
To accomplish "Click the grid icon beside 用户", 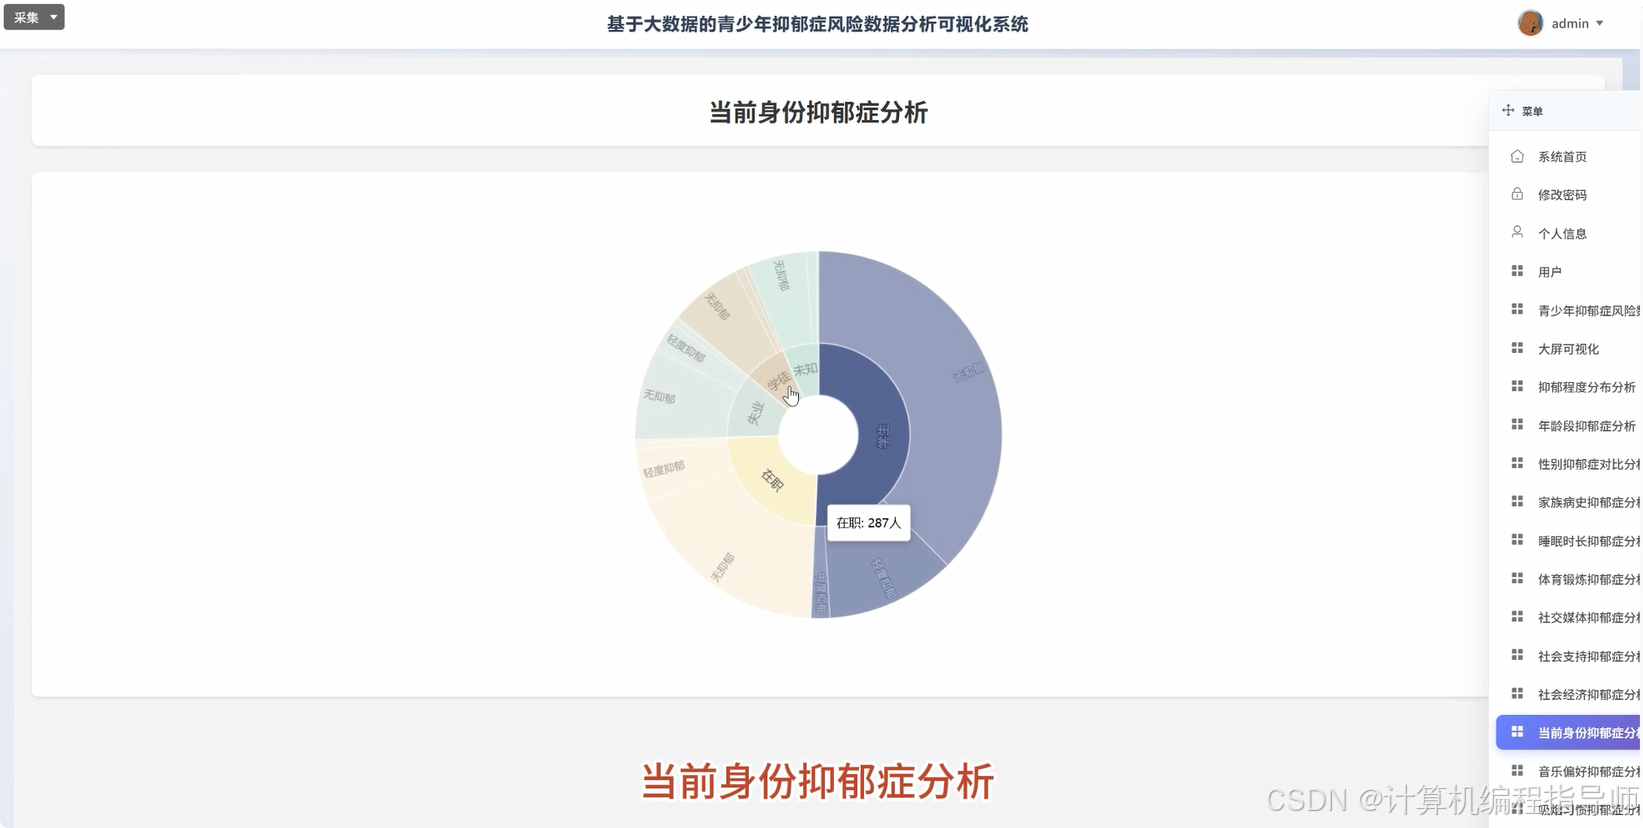I will point(1517,271).
